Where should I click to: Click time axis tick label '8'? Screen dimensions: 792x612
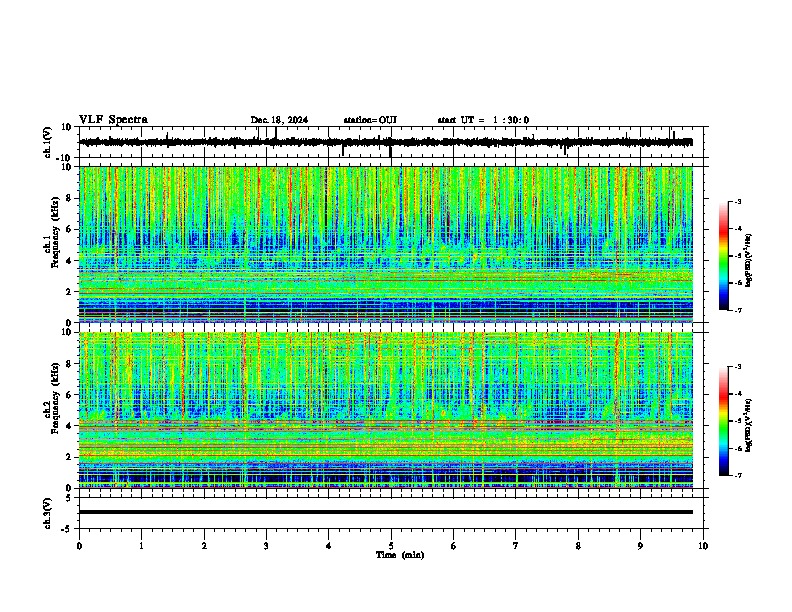point(578,546)
